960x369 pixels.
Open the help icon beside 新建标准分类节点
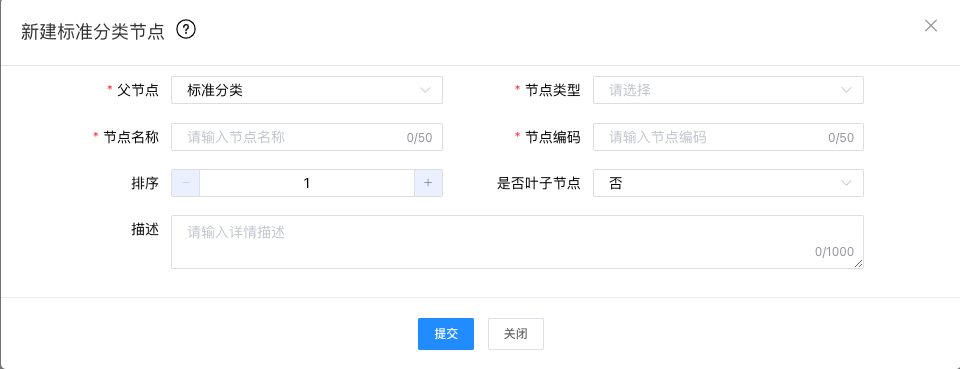pyautogui.click(x=186, y=29)
